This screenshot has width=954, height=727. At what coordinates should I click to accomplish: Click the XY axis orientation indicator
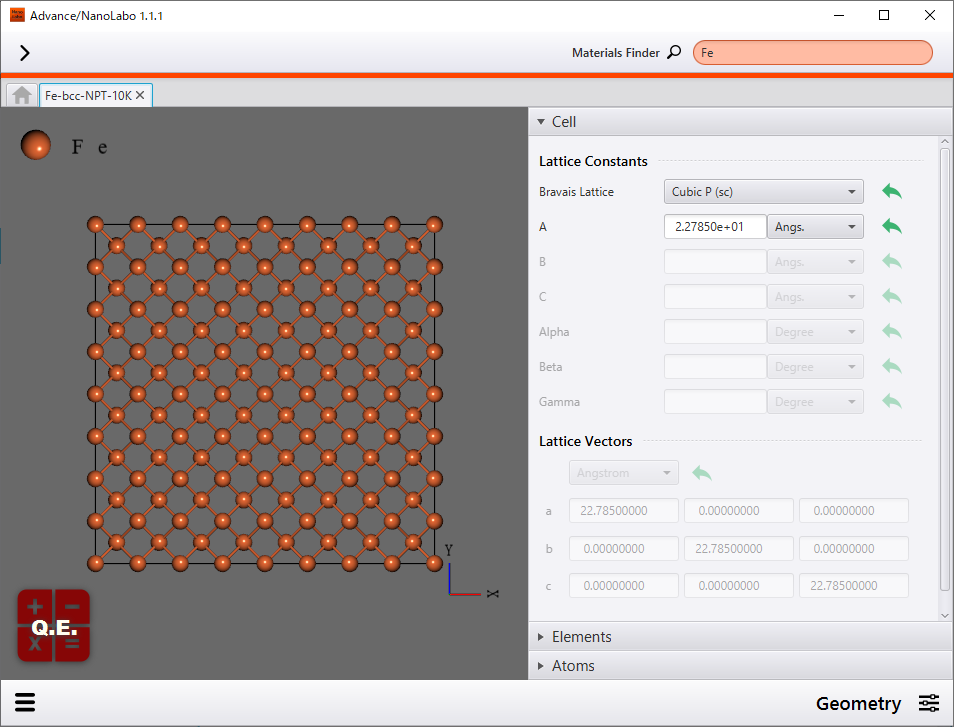[472, 572]
